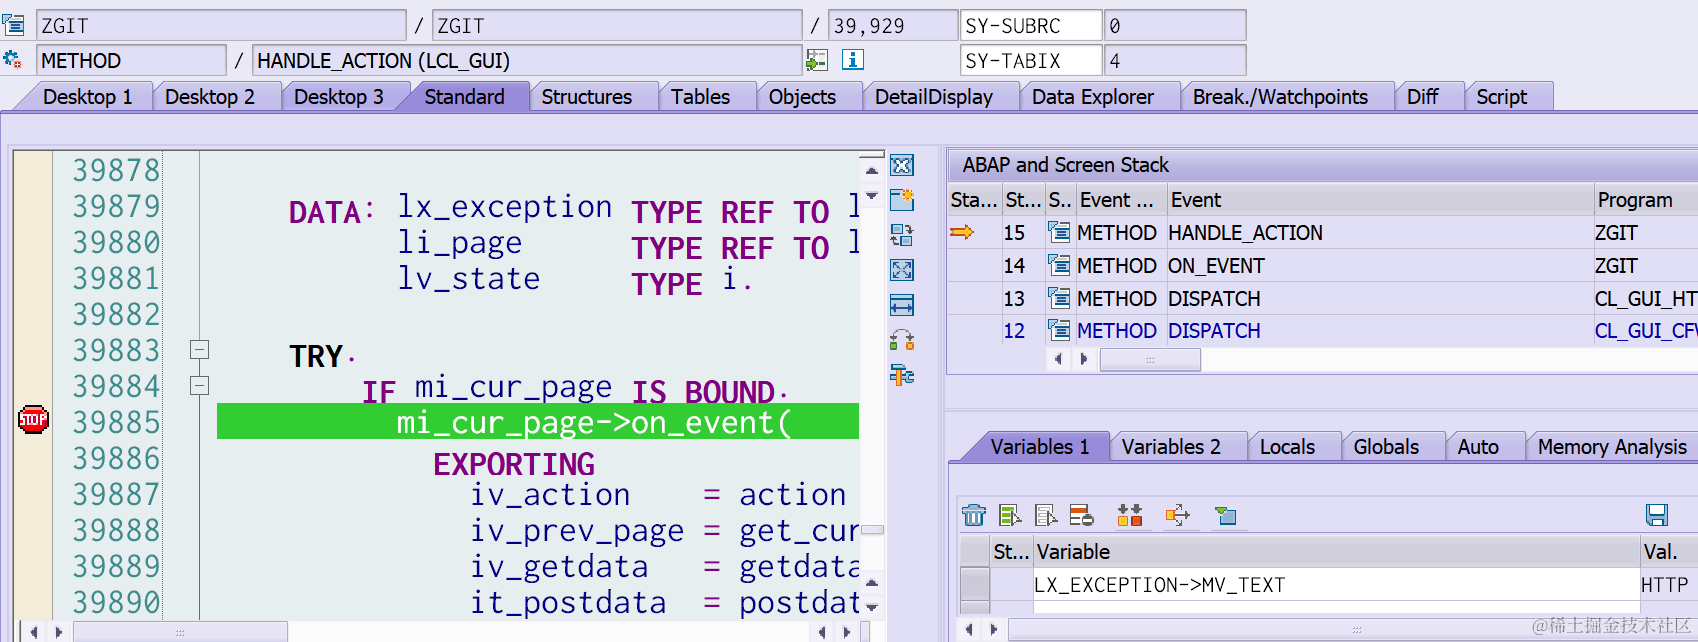Image resolution: width=1698 pixels, height=642 pixels.
Task: Click the orange square arrows export icon
Action: pyautogui.click(x=1177, y=515)
